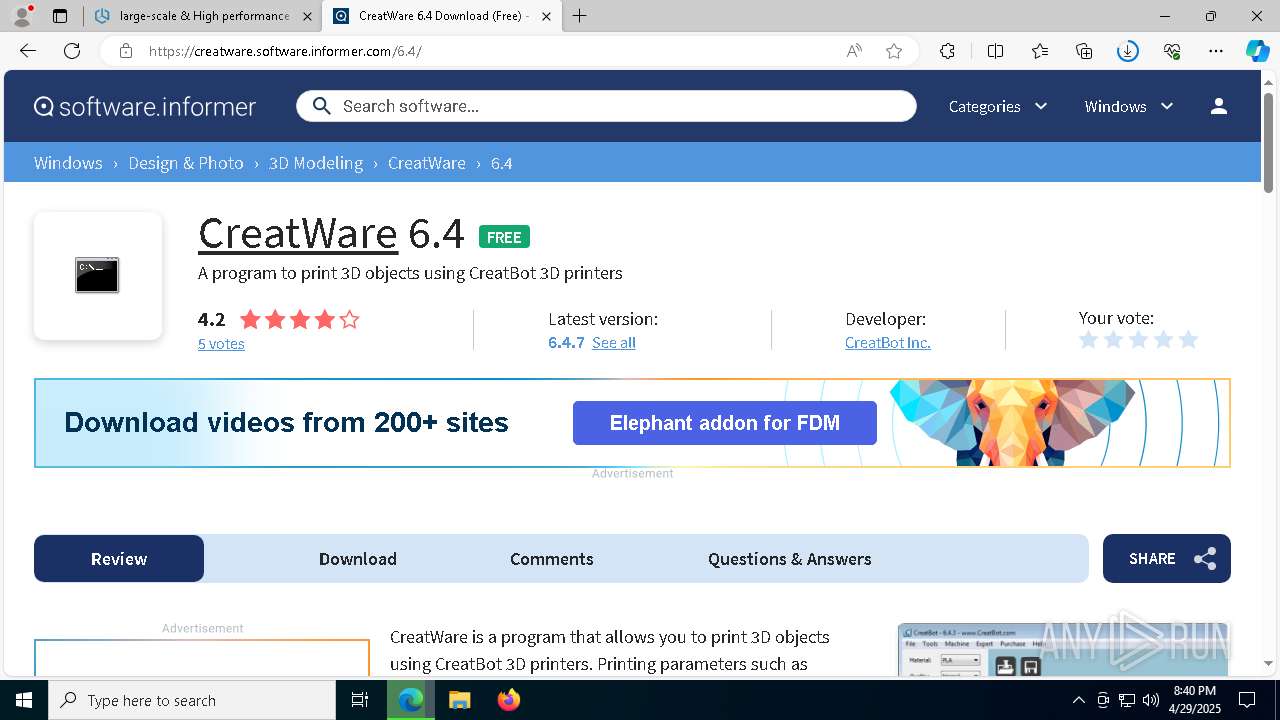This screenshot has width=1280, height=720.
Task: Click the Windows breadcrumb link
Action: point(68,163)
